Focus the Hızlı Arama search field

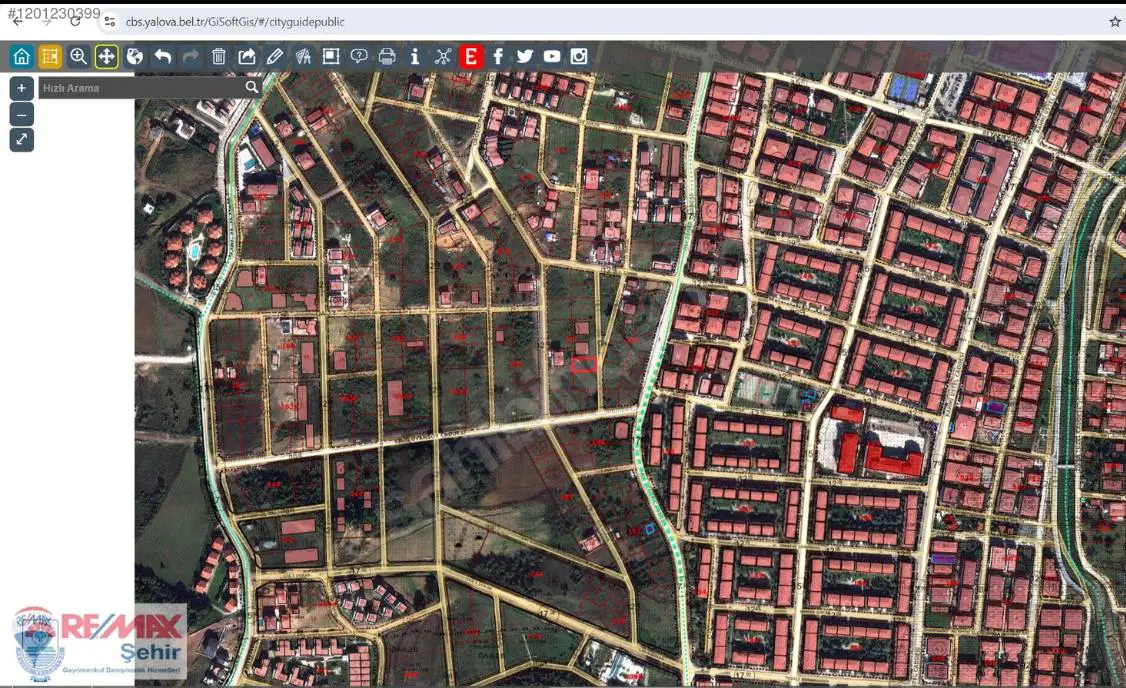pos(141,88)
